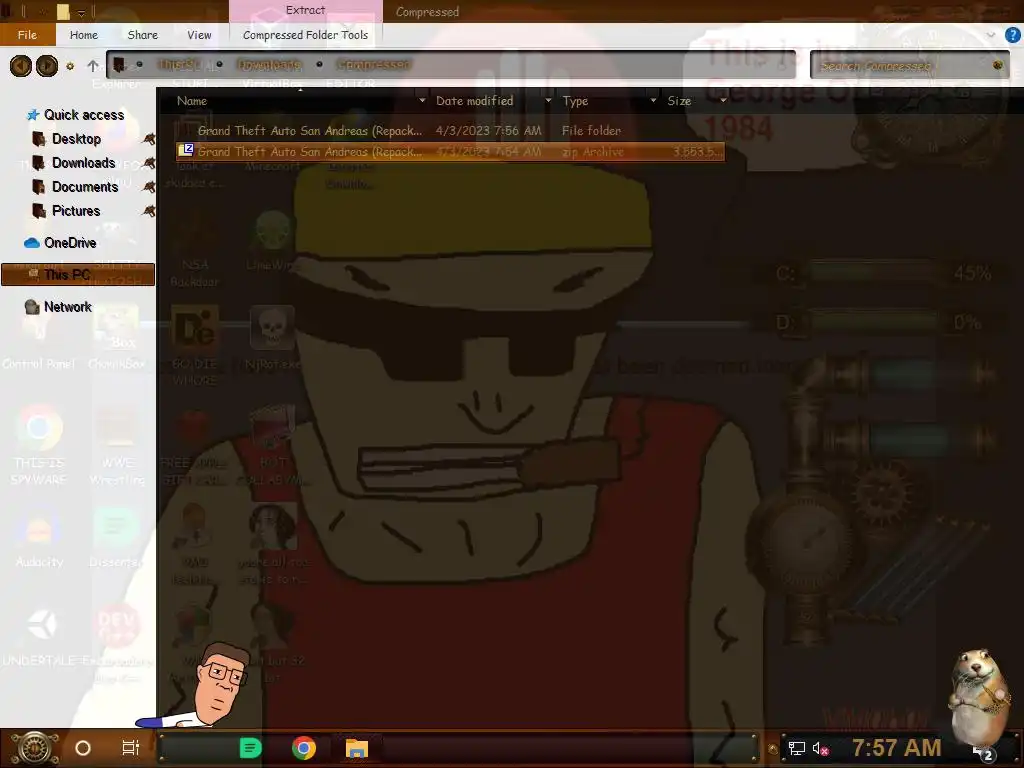Open network status in the system tray
The height and width of the screenshot is (768, 1024).
point(797,748)
